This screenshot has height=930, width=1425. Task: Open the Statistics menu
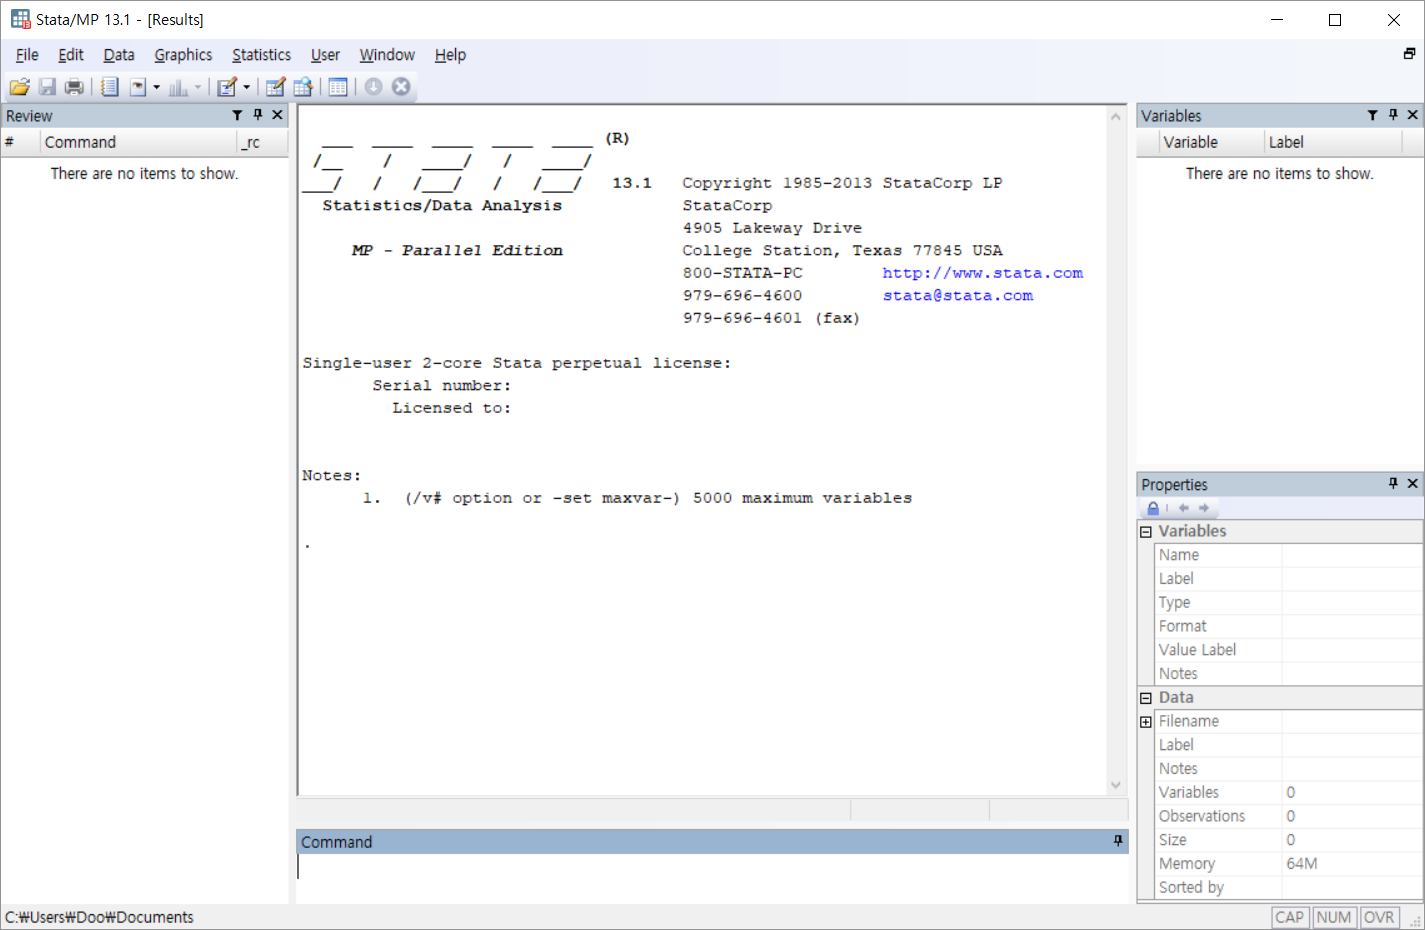point(262,55)
